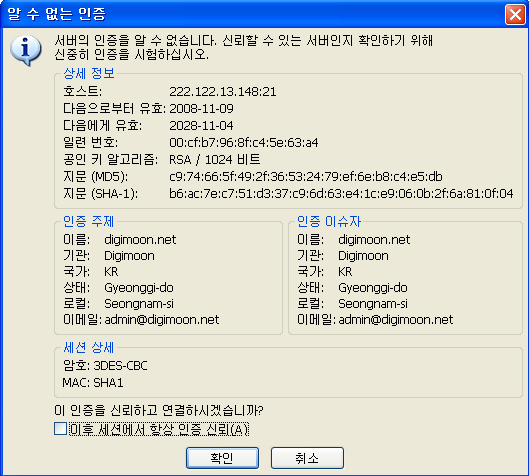Click the RSA / 1024 비트 algorithm value
529x476 pixels.
tap(215, 160)
